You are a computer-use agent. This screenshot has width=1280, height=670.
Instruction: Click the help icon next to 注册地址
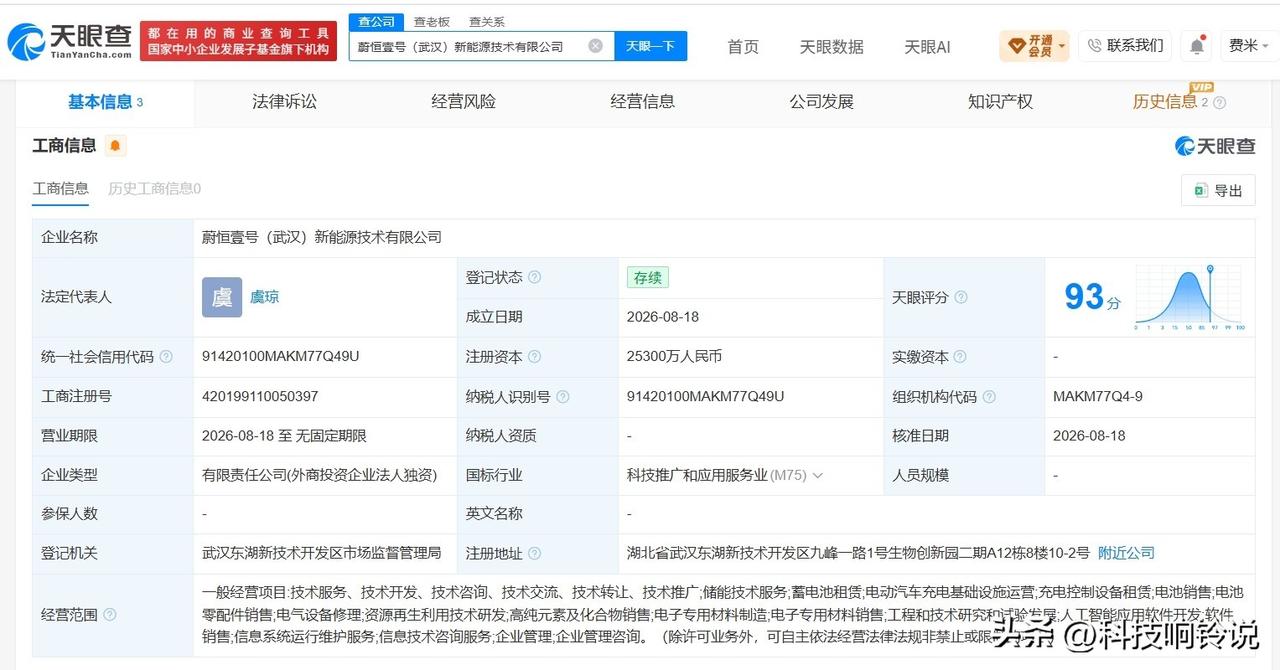point(535,554)
